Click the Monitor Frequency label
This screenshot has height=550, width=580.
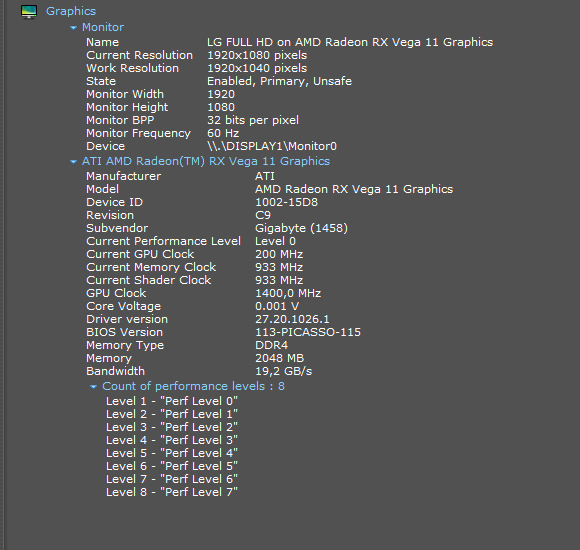[x=138, y=133]
